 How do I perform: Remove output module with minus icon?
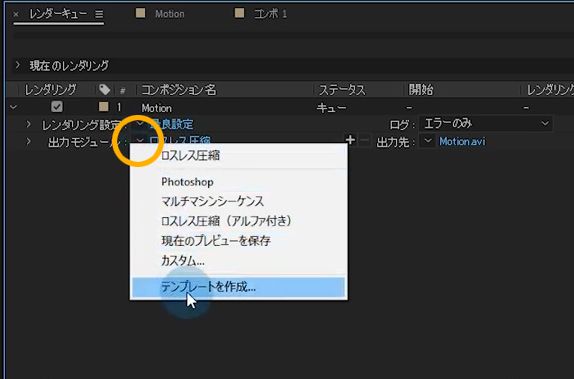tap(364, 140)
